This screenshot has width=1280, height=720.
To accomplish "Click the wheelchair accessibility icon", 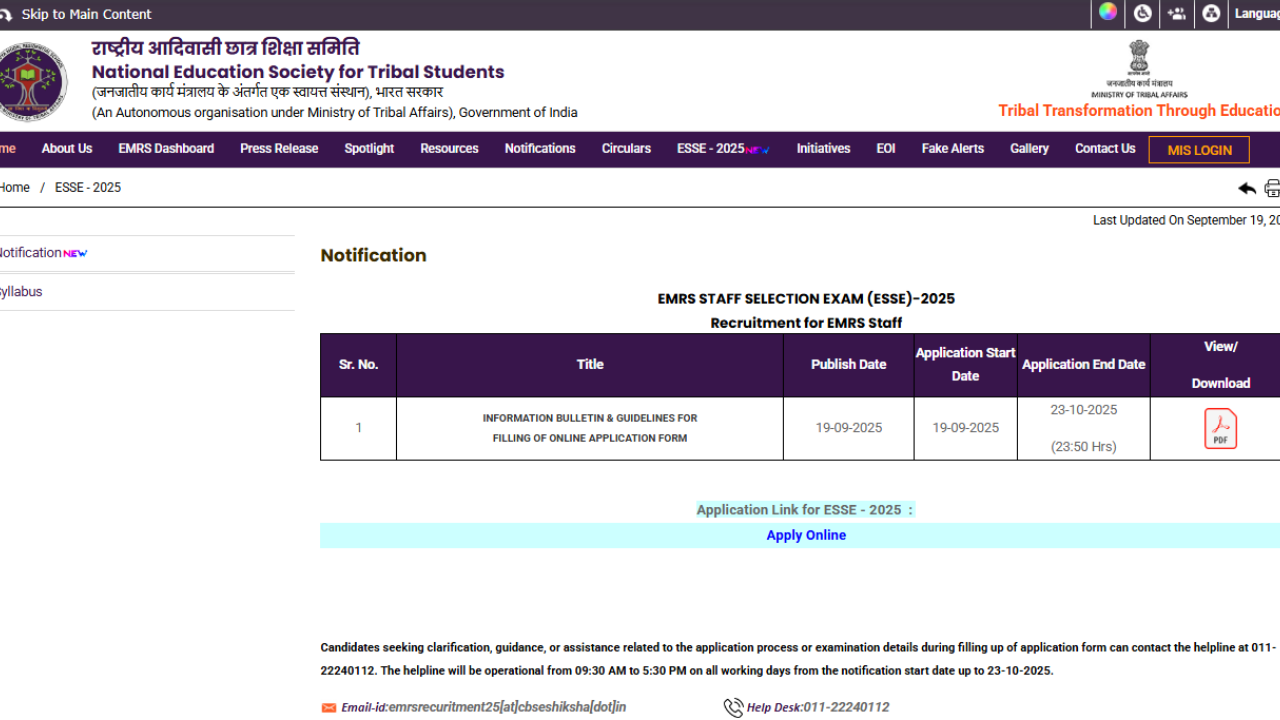I will [1142, 13].
